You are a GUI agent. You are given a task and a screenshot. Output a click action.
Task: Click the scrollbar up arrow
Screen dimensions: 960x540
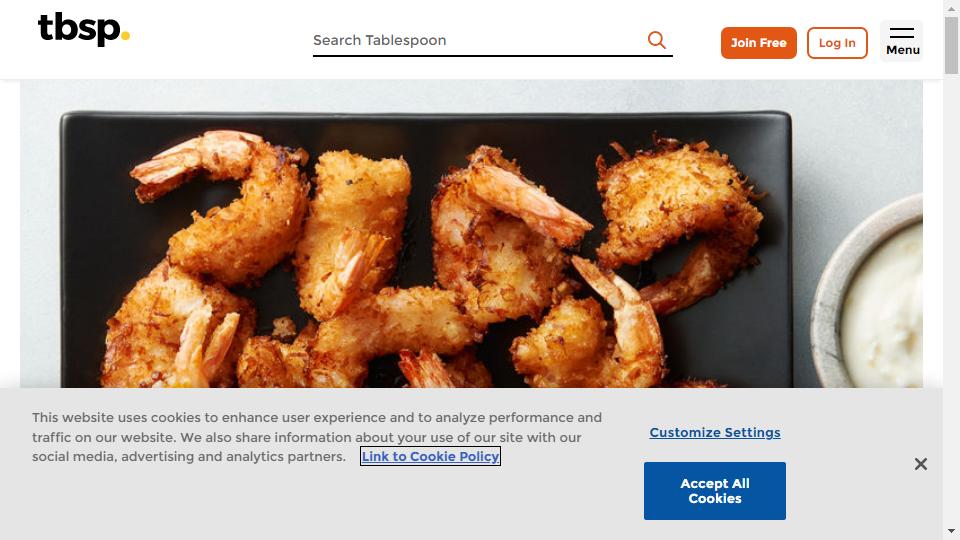pyautogui.click(x=951, y=7)
